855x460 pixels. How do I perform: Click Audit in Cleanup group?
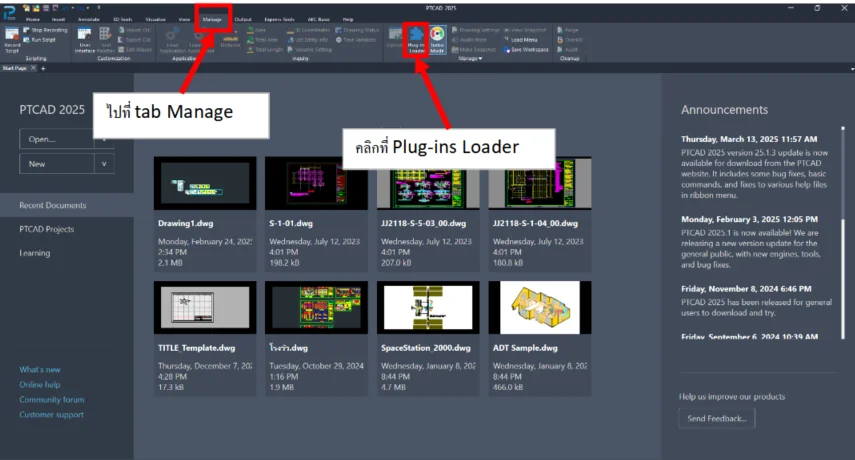point(567,50)
